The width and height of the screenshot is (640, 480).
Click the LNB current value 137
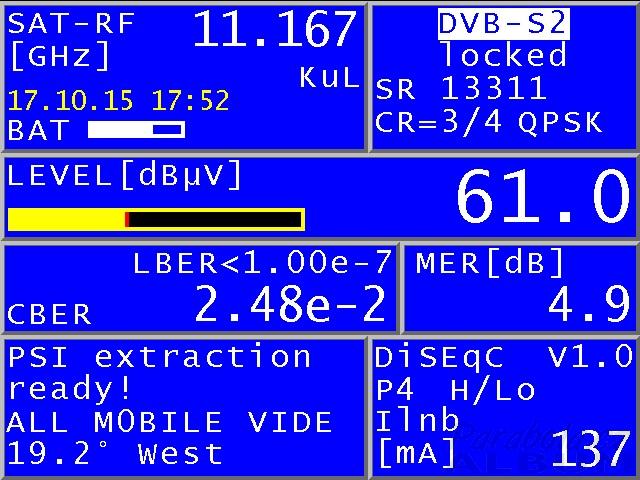click(x=590, y=449)
